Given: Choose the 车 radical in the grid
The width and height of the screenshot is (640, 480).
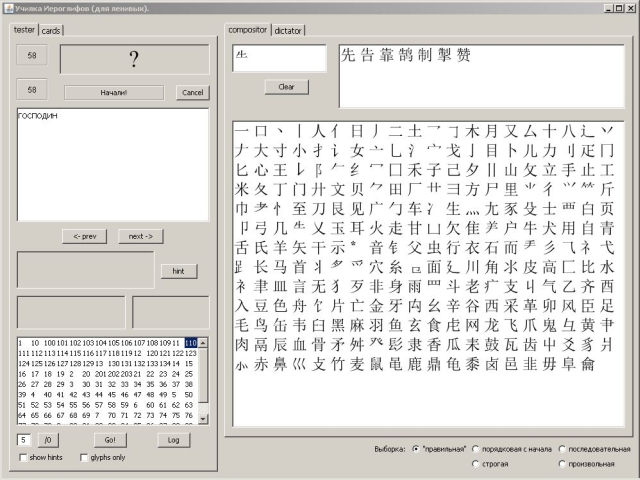Looking at the screenshot, I should click(x=415, y=209).
